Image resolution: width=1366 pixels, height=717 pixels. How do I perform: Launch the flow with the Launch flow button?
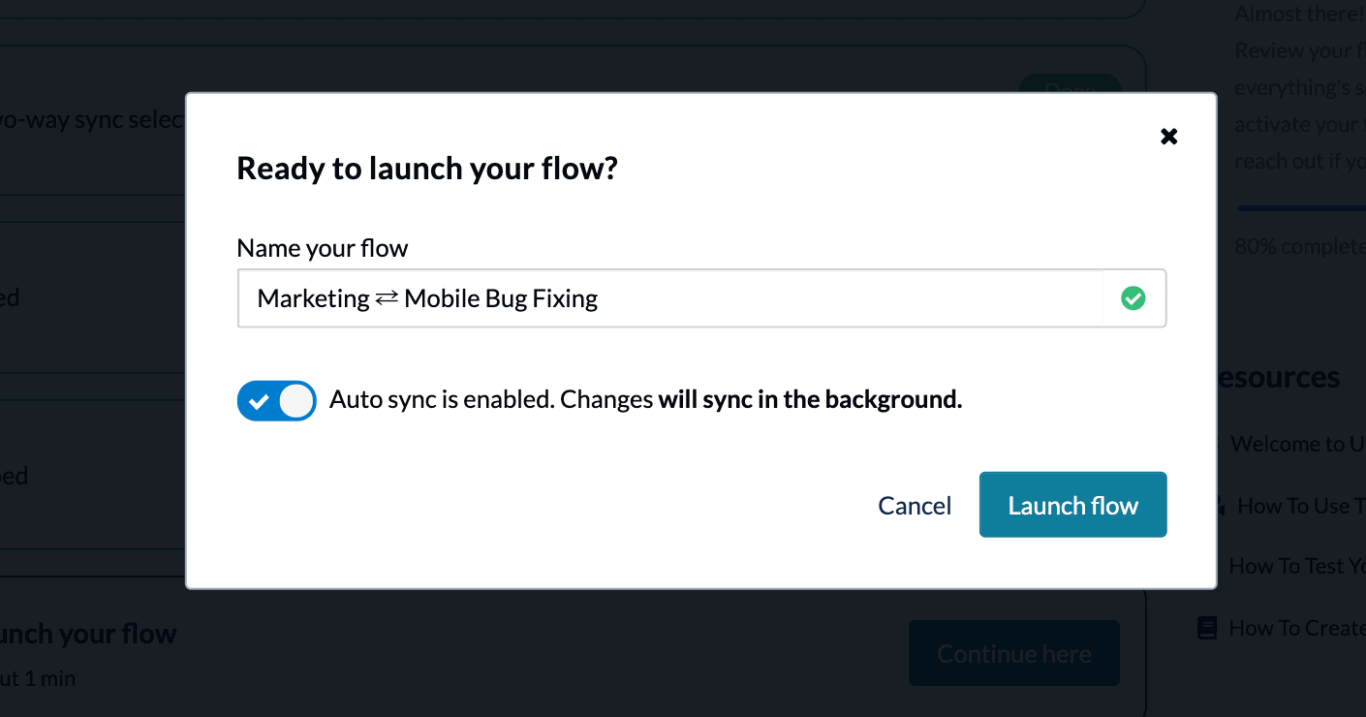1073,505
